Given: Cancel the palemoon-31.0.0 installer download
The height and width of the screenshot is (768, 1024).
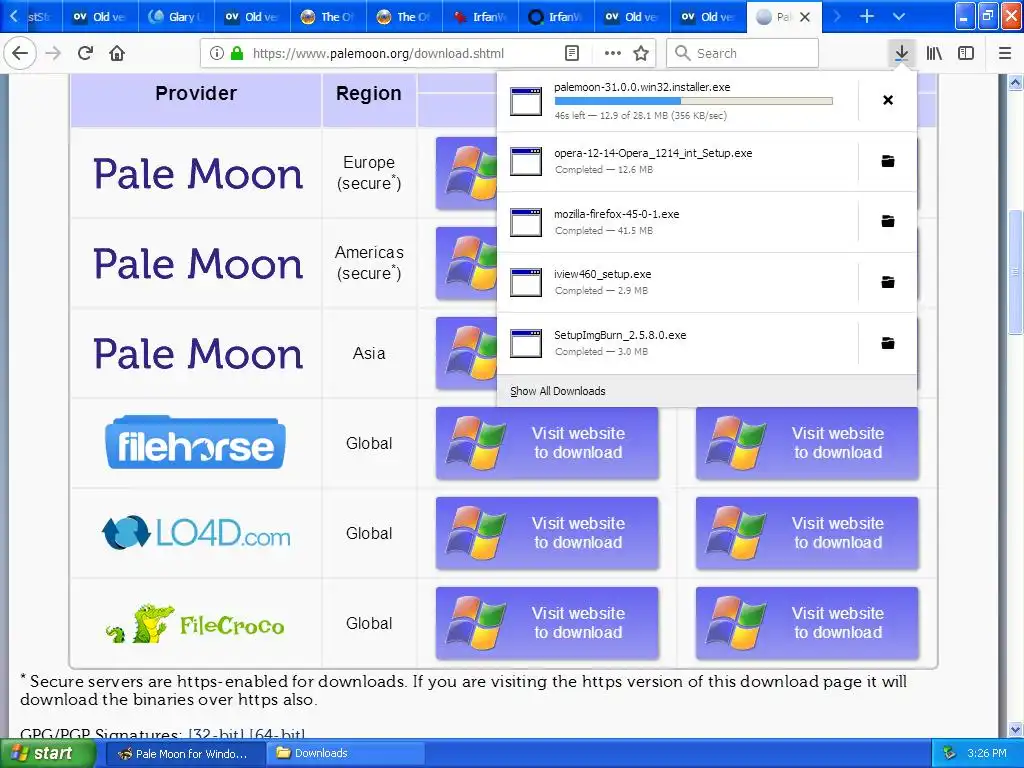Looking at the screenshot, I should pos(888,100).
